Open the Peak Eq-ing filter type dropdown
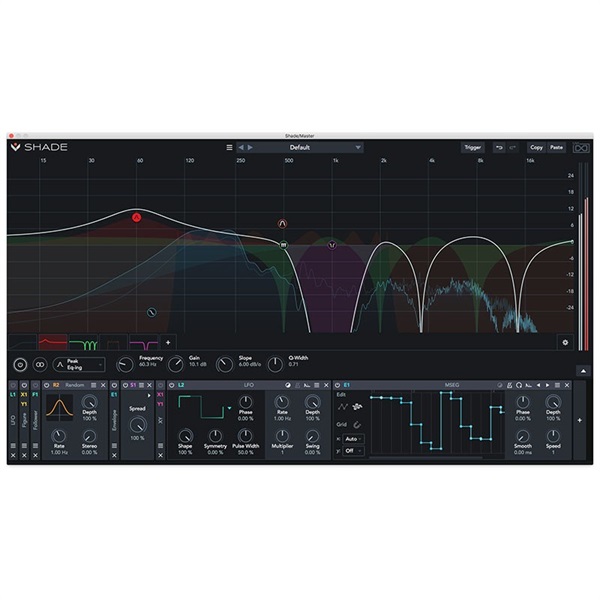This screenshot has height=600, width=600. [x=79, y=365]
